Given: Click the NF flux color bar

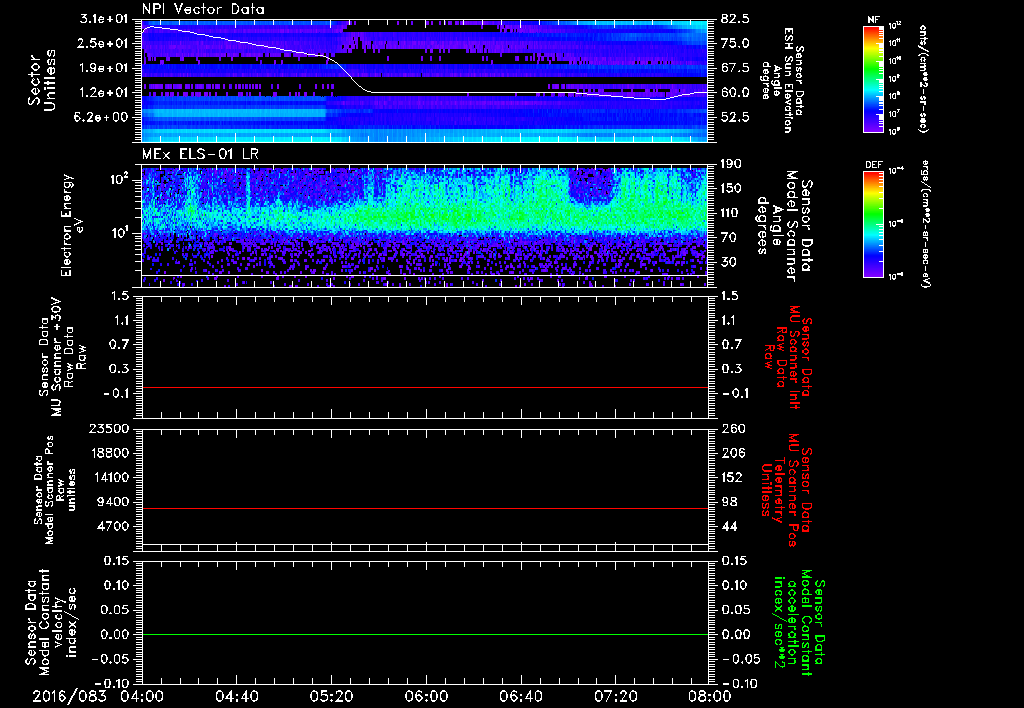Looking at the screenshot, I should point(874,79).
